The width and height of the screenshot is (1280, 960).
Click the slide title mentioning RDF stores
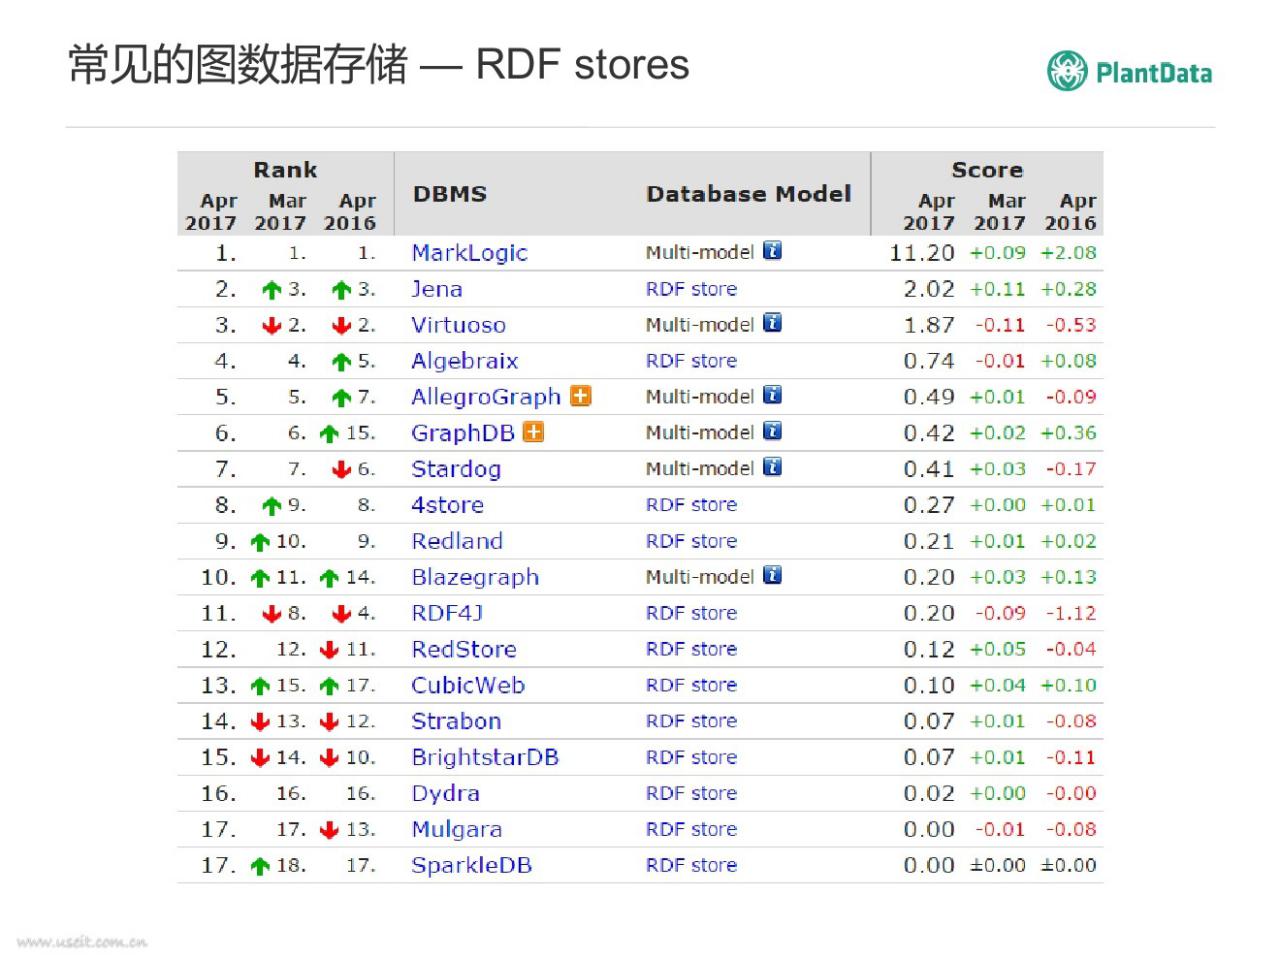coord(379,64)
